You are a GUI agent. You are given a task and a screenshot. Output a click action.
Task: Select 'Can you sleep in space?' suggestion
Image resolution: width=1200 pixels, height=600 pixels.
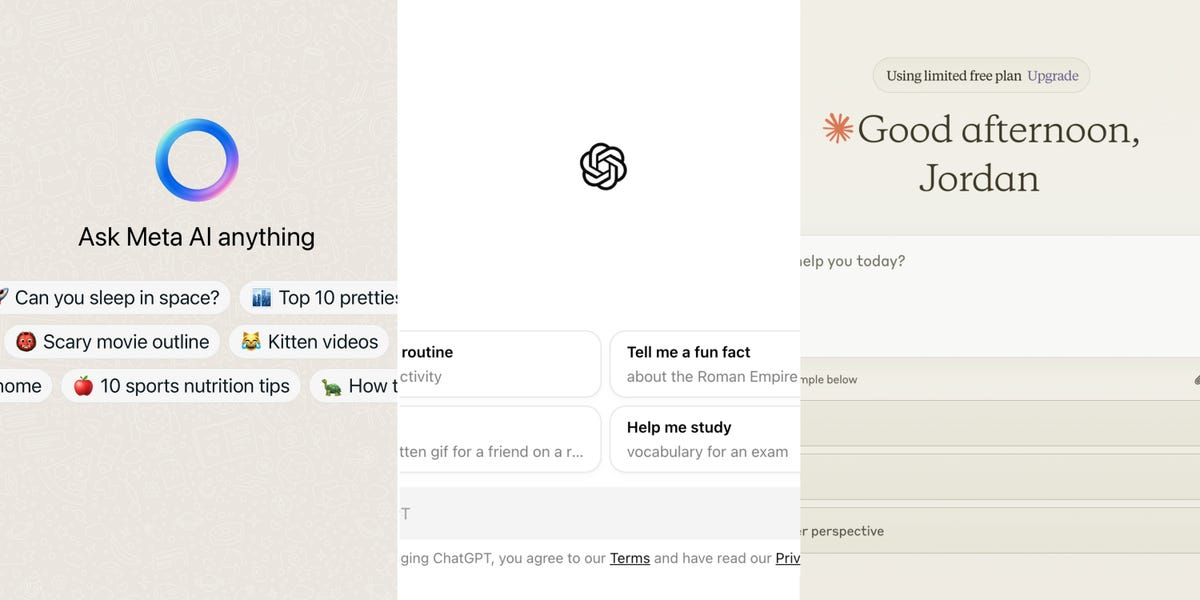tap(114, 297)
